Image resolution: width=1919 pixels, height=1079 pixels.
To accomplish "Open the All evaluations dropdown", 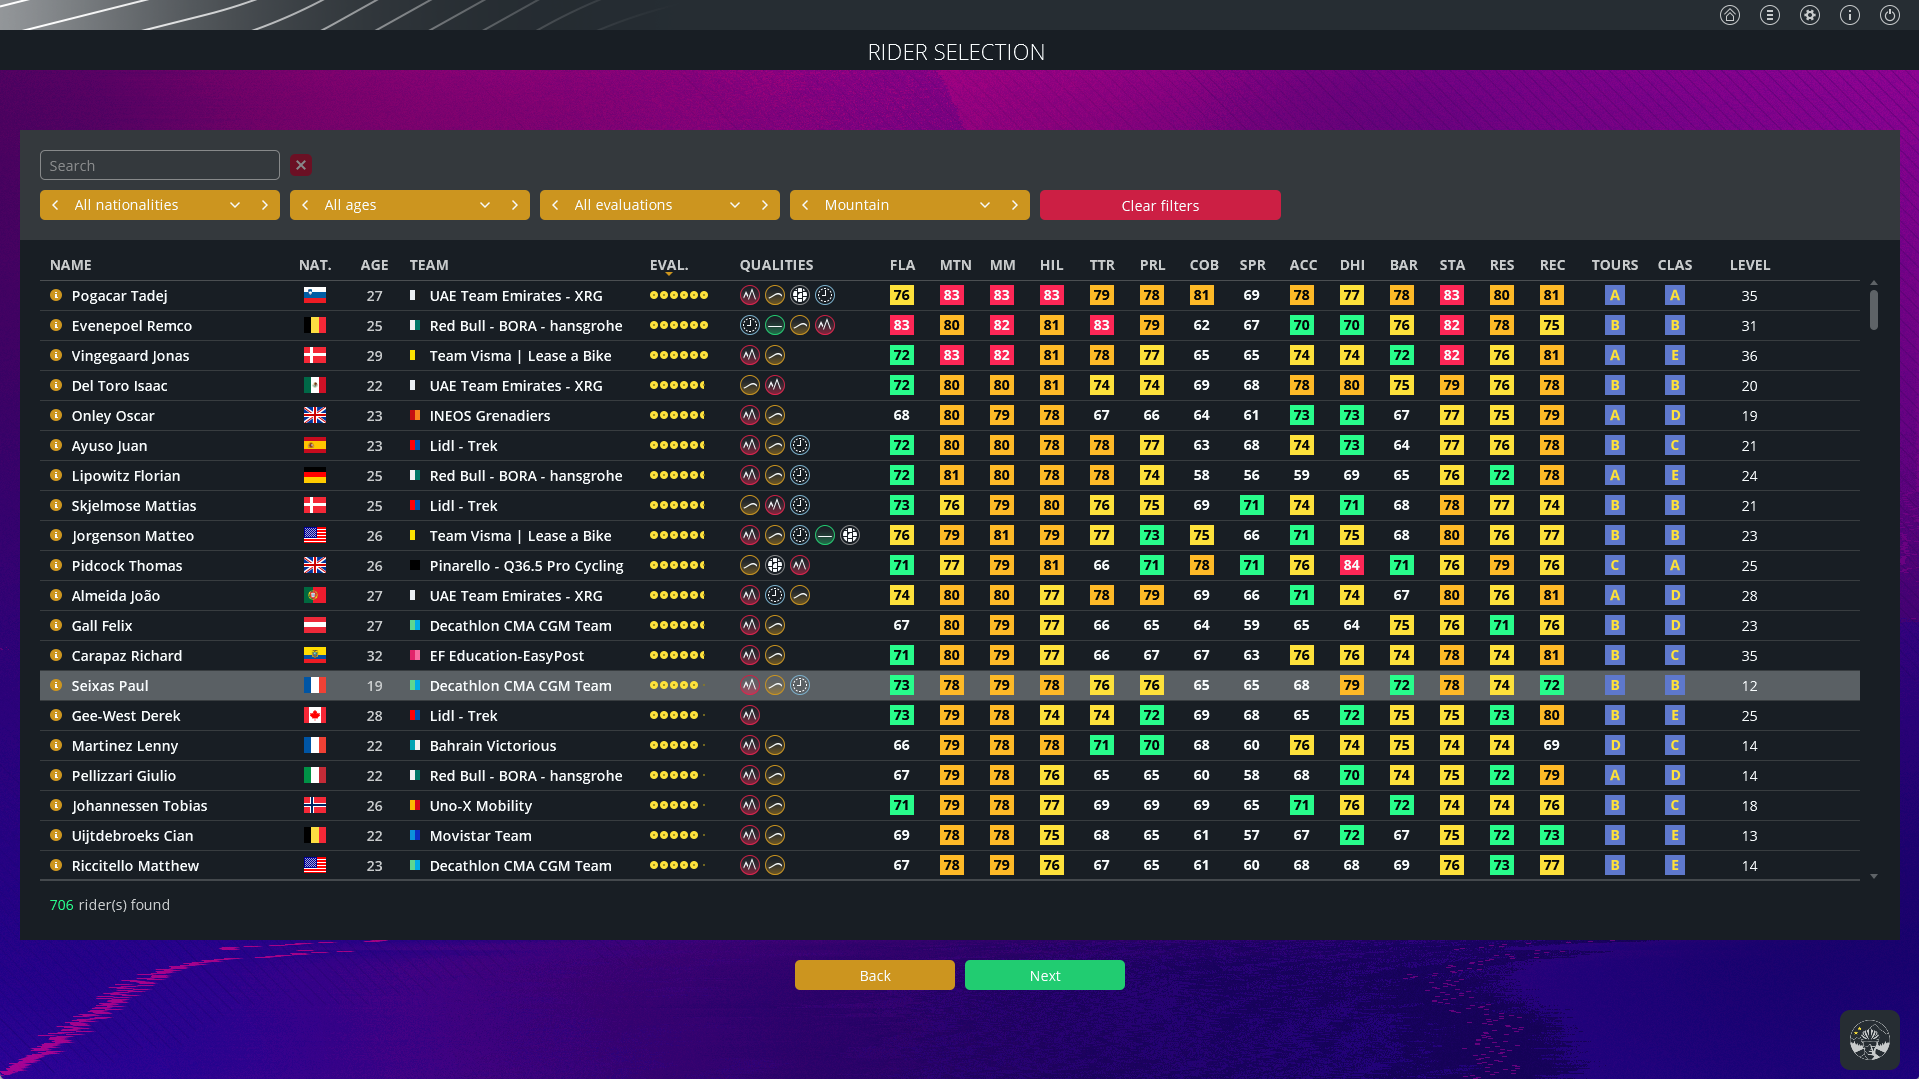I will [x=660, y=205].
